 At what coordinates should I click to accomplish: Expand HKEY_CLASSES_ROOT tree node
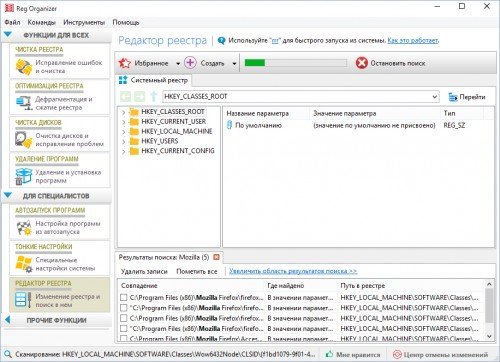click(x=124, y=112)
